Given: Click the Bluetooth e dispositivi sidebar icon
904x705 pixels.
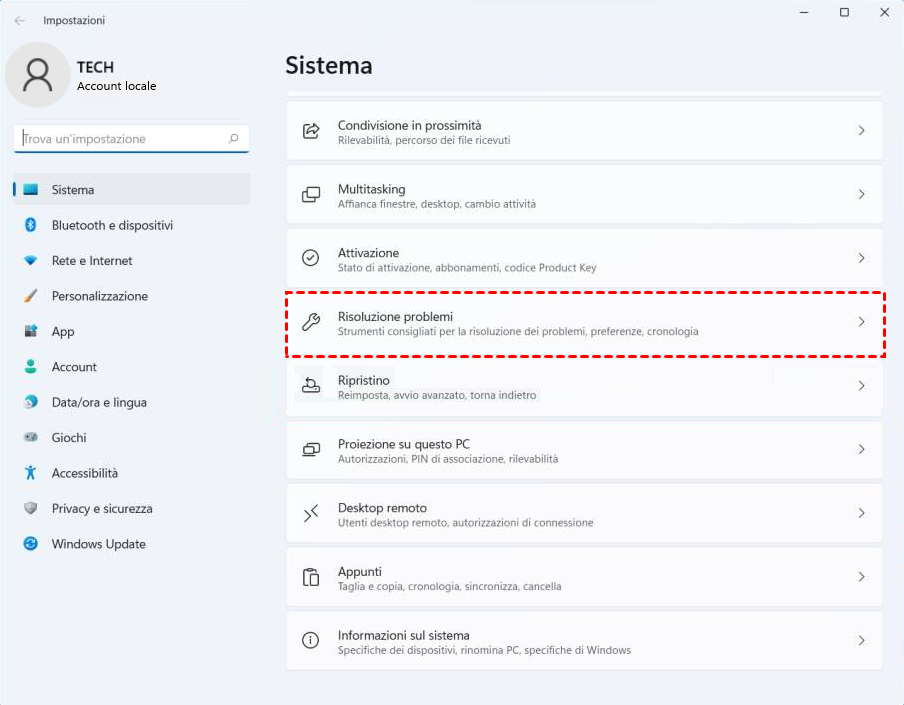Looking at the screenshot, I should click(30, 225).
